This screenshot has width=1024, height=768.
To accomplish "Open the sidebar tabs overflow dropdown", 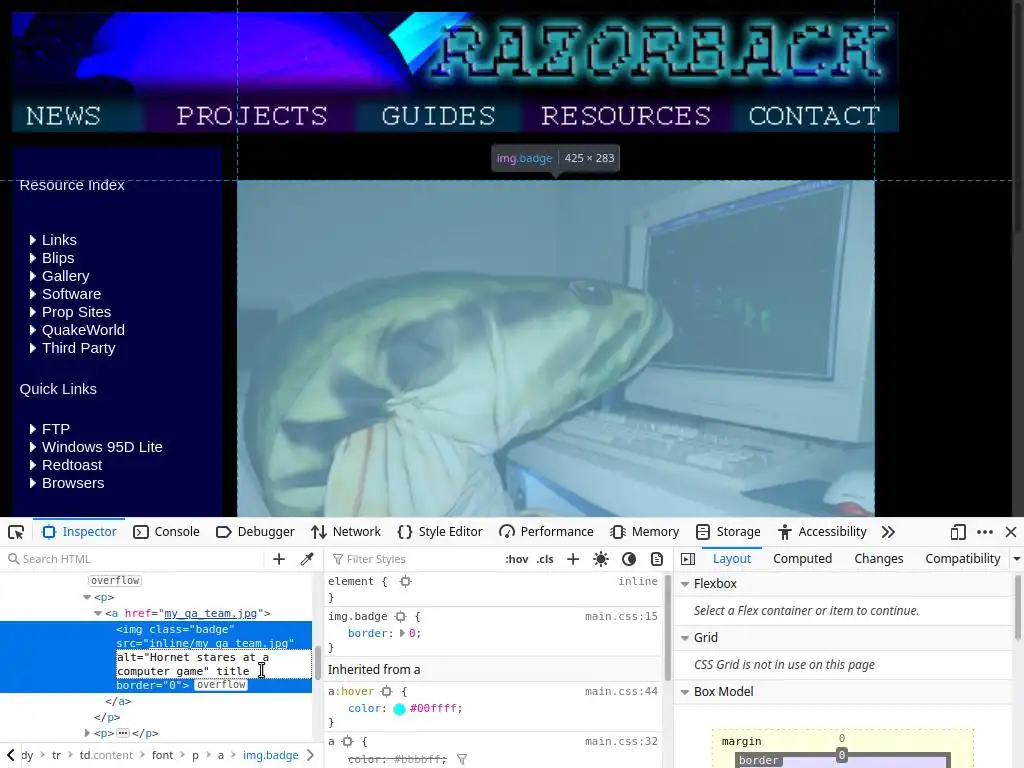I will point(1017,559).
